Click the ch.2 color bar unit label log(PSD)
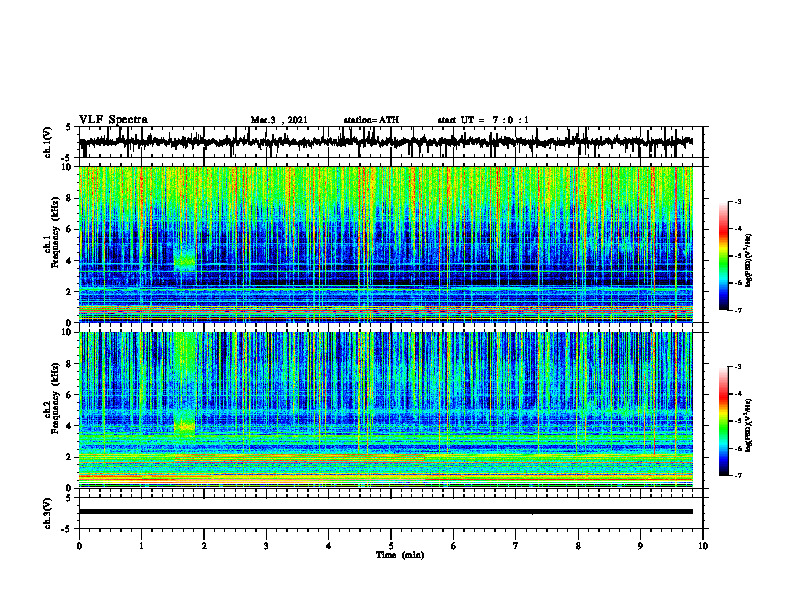The image size is (792, 612). [749, 425]
